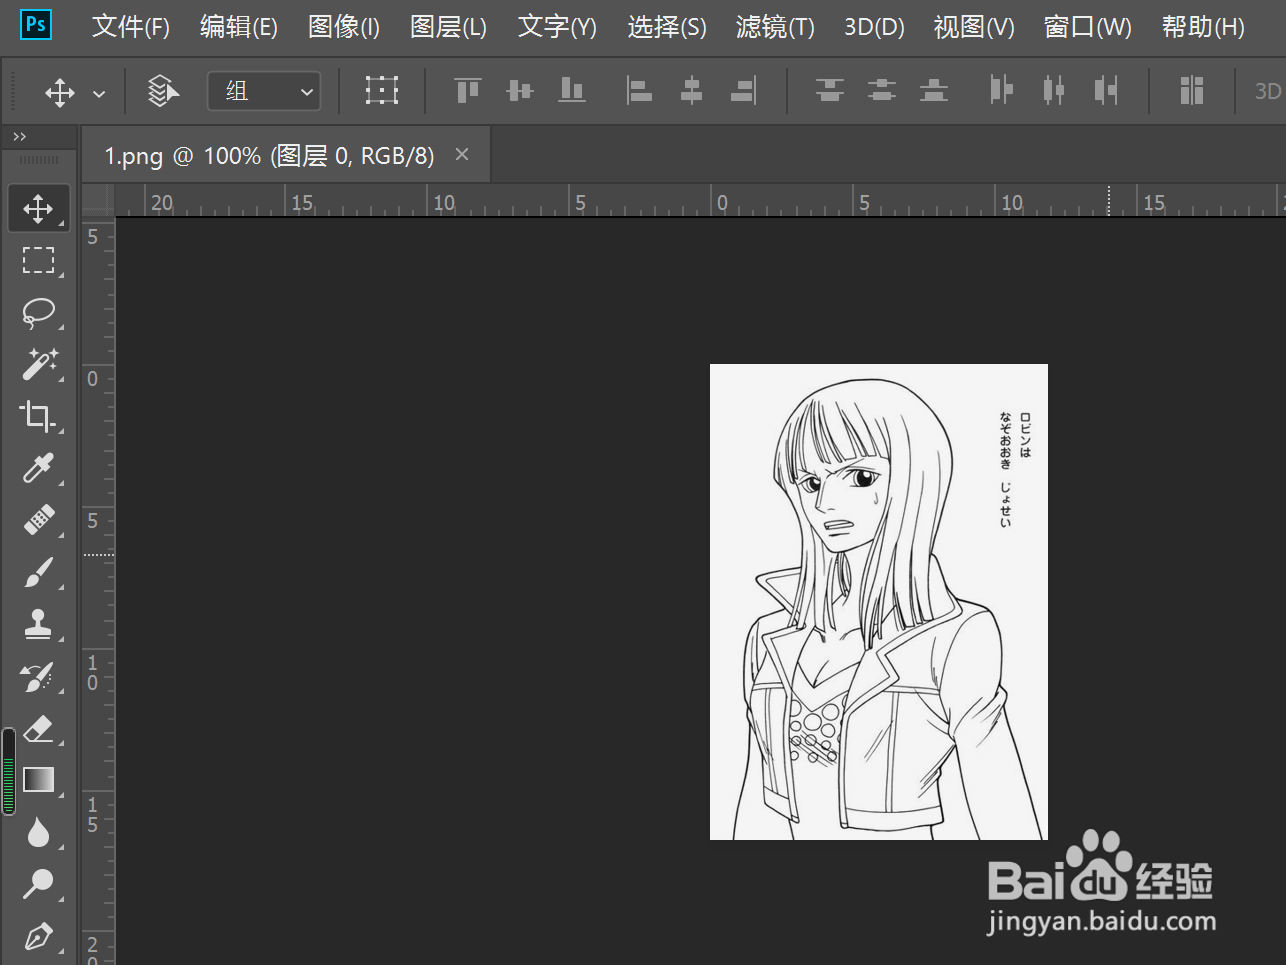1286x965 pixels.
Task: Open the 选择(S) menu
Action: click(667, 27)
